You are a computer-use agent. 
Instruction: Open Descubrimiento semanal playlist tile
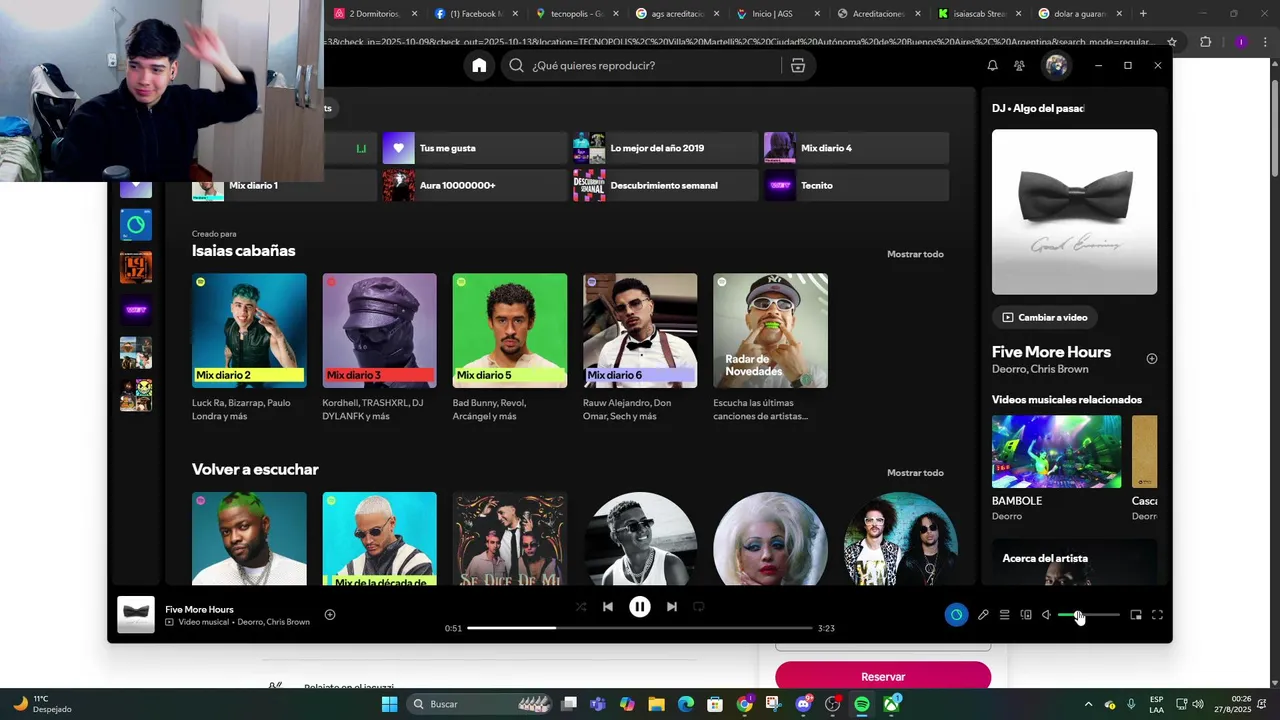pos(666,185)
